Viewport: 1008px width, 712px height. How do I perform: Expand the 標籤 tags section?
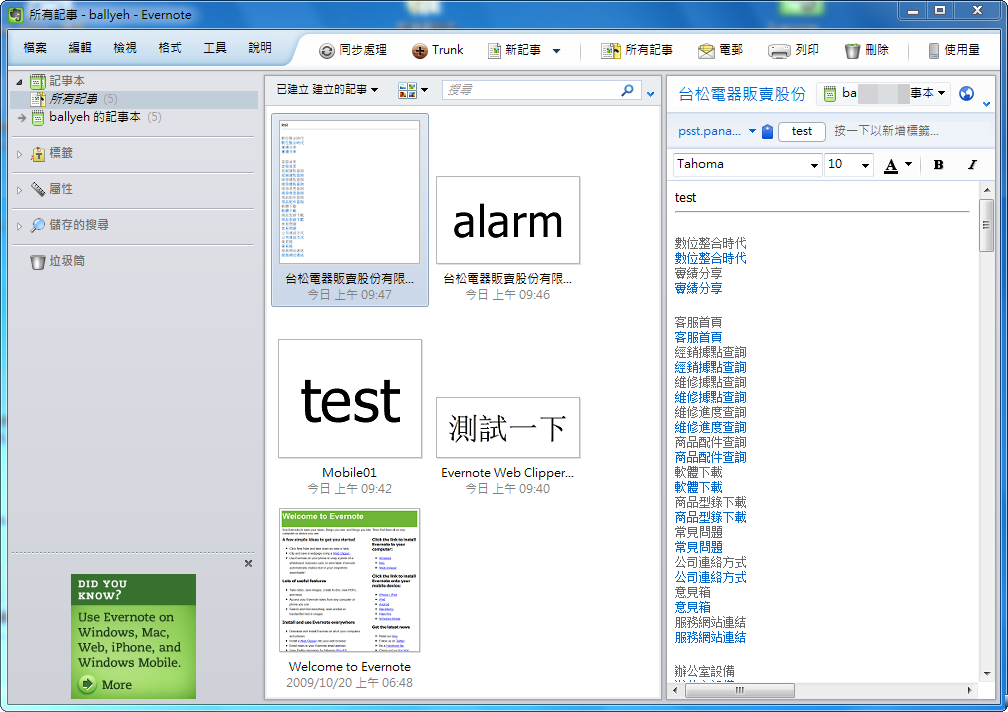19,154
